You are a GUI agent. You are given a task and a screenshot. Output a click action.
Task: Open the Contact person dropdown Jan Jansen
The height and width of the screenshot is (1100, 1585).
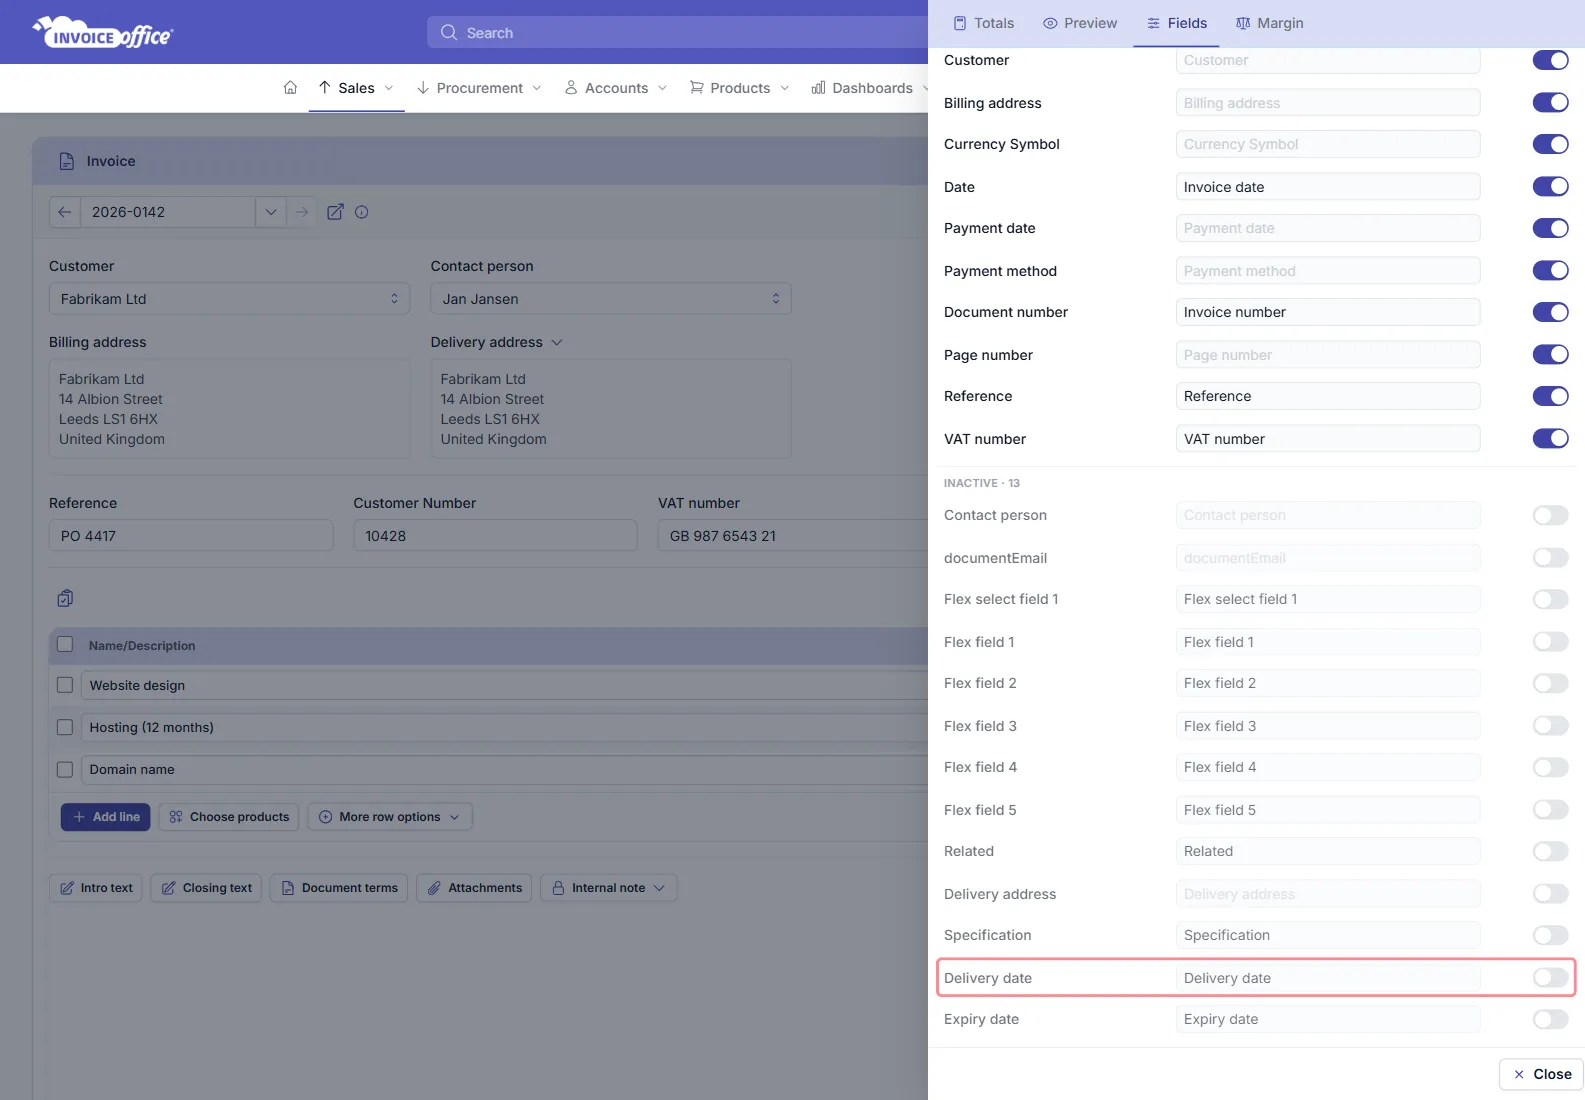pyautogui.click(x=611, y=299)
